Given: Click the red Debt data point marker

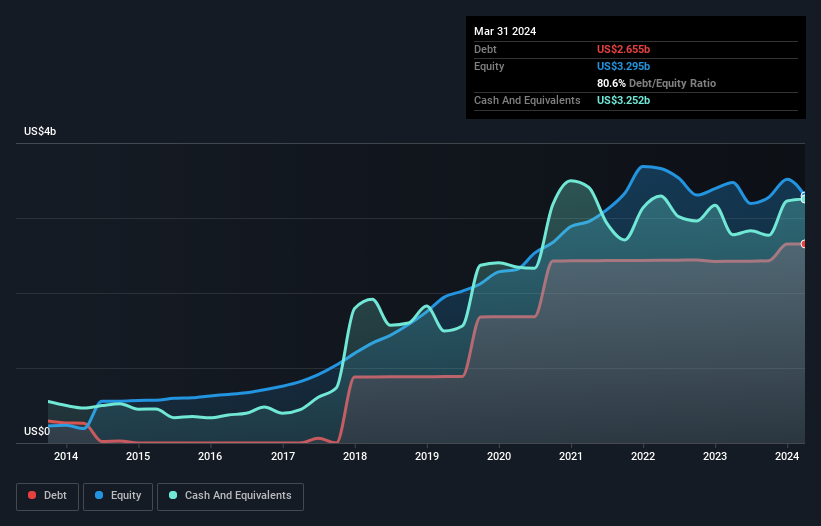Looking at the screenshot, I should click(804, 244).
